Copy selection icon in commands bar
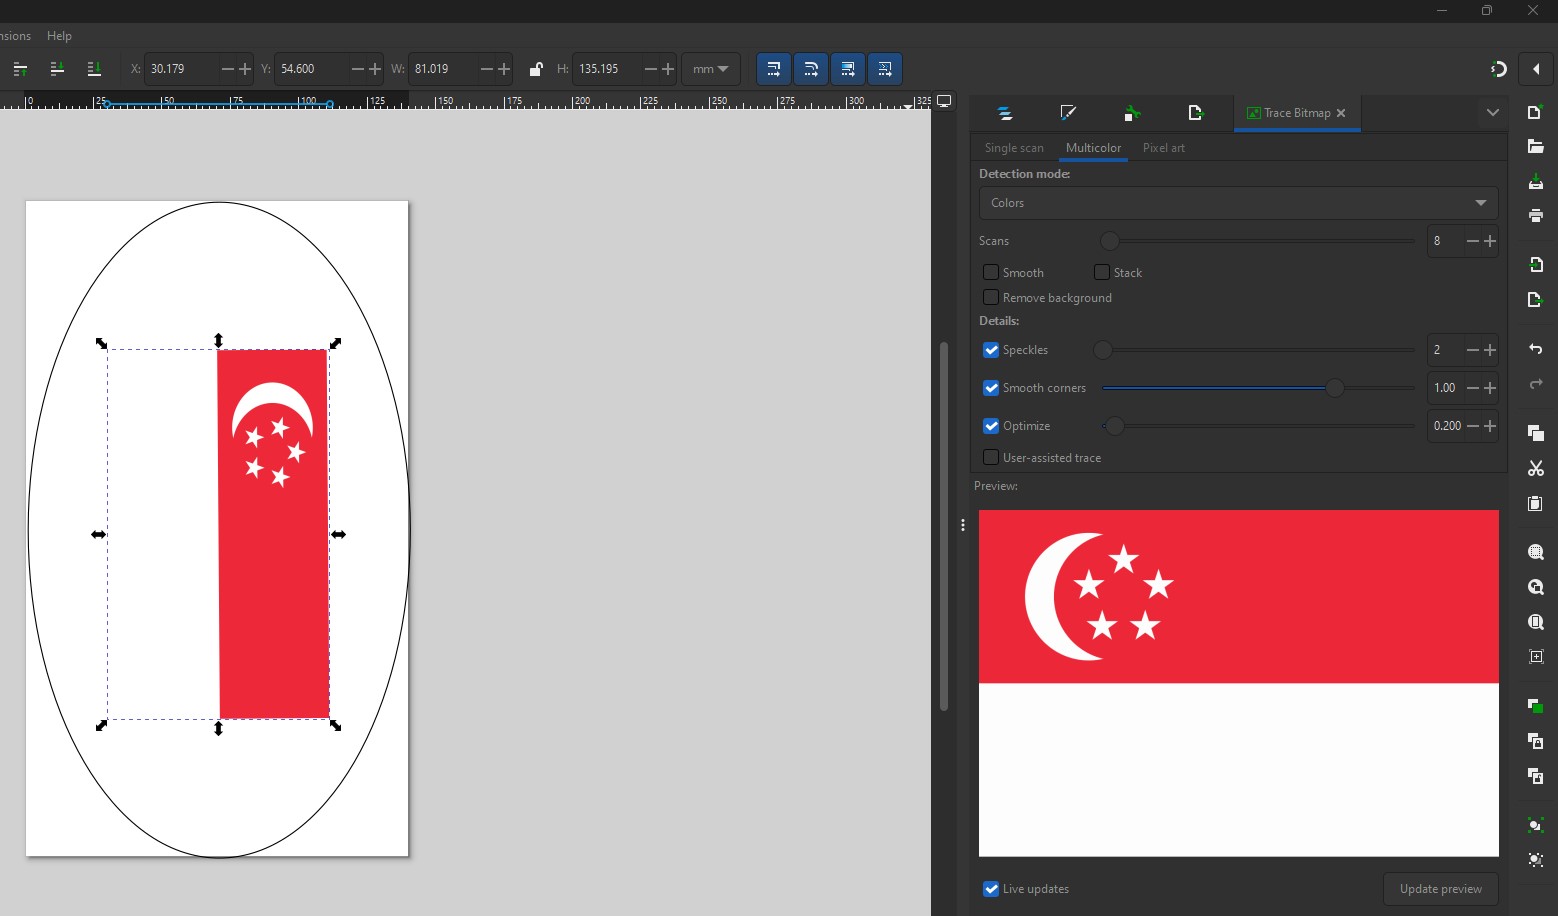 point(1535,433)
